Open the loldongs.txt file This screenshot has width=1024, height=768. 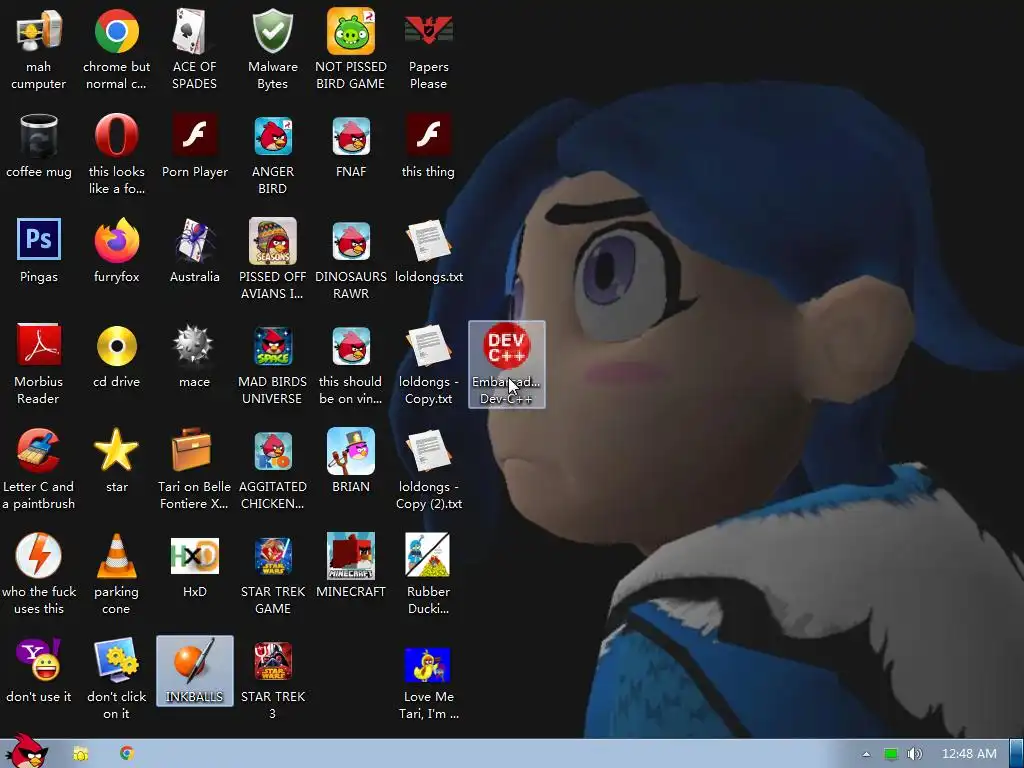pos(428,251)
